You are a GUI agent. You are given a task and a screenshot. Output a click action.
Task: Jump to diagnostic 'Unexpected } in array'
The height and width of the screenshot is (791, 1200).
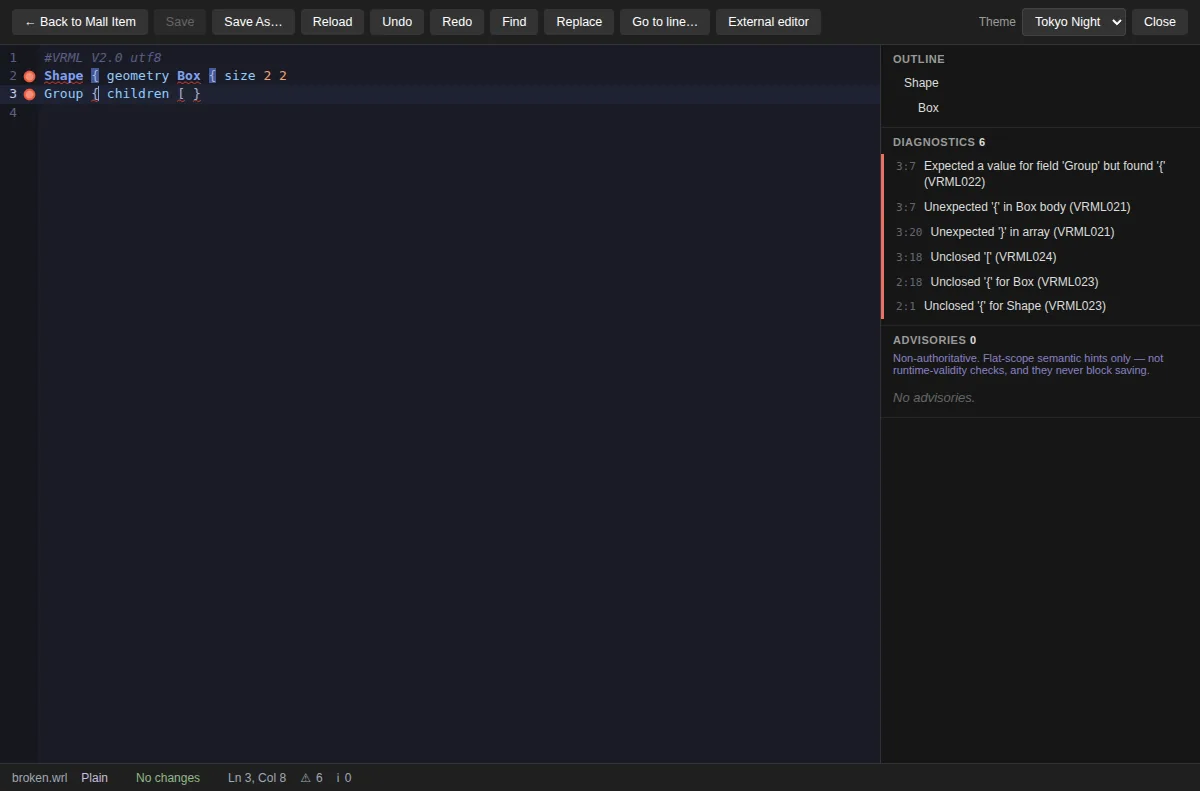(x=1040, y=232)
